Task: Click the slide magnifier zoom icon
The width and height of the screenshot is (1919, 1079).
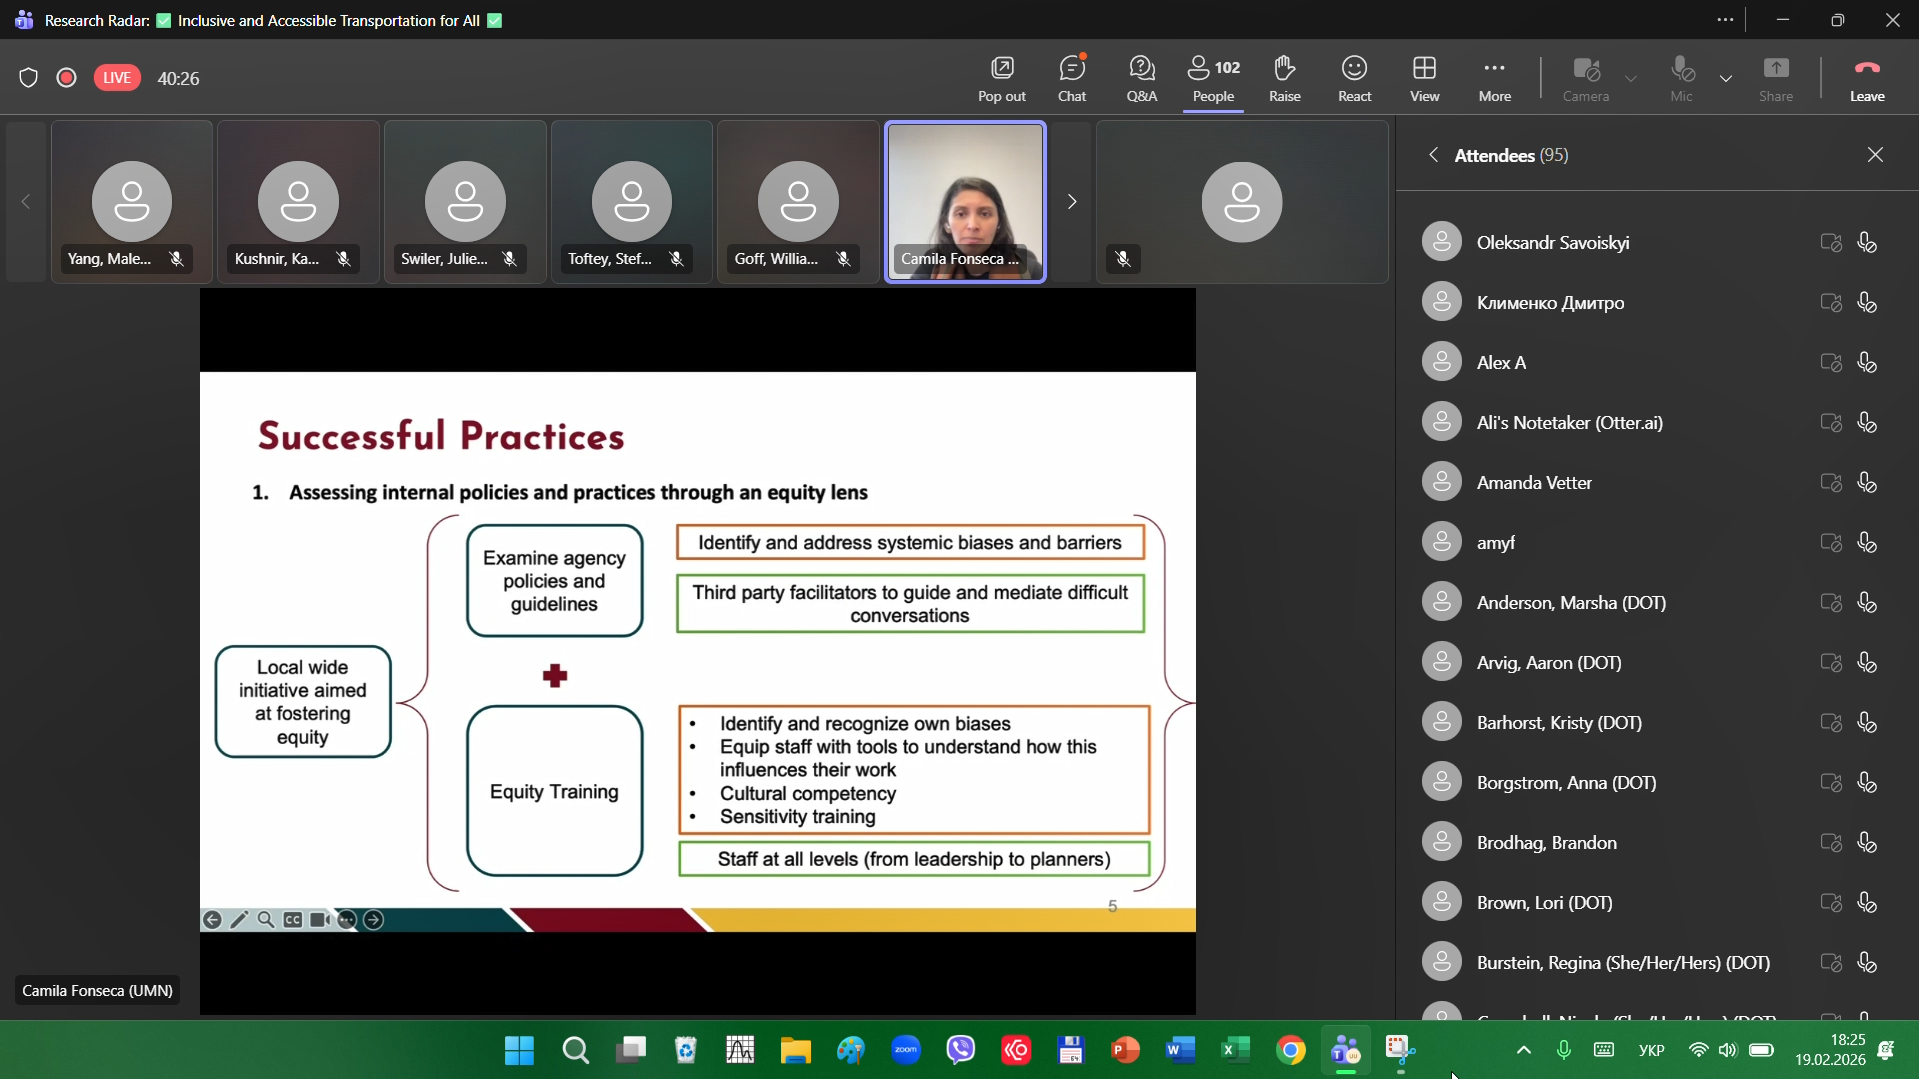Action: click(x=266, y=920)
